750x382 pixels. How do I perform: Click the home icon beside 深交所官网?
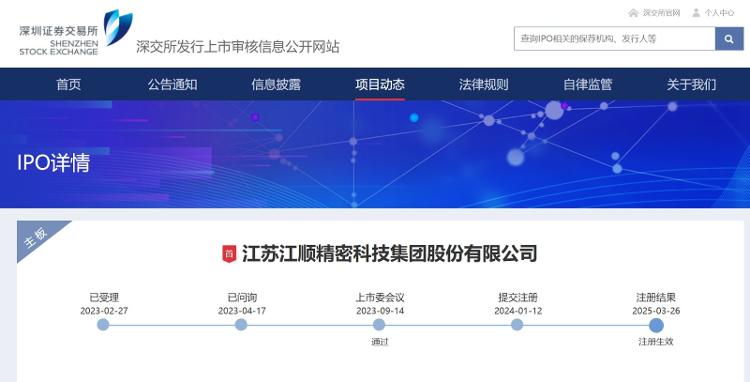(634, 13)
